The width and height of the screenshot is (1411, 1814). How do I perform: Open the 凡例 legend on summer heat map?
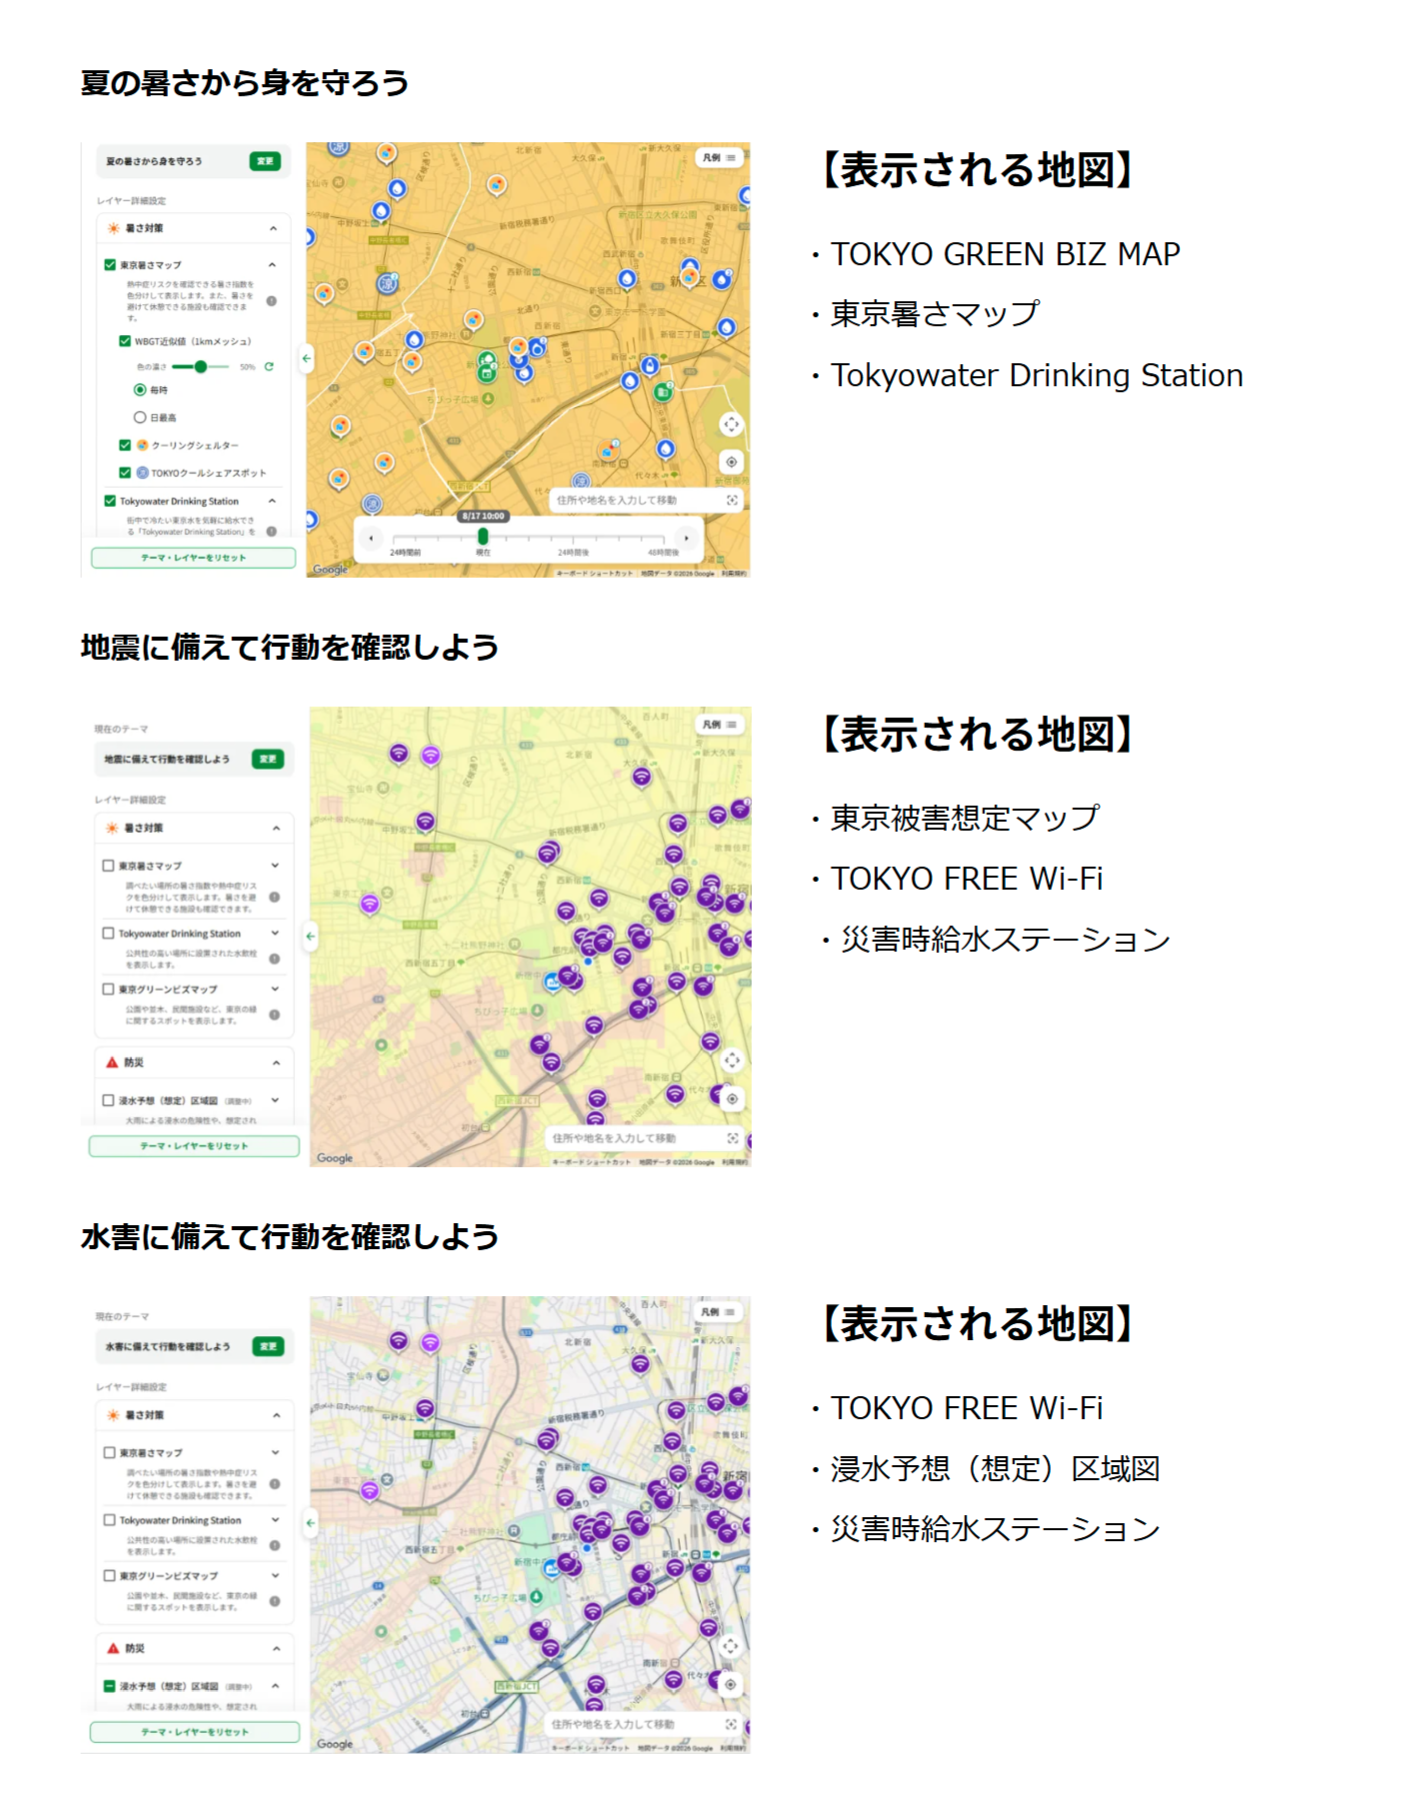(719, 158)
